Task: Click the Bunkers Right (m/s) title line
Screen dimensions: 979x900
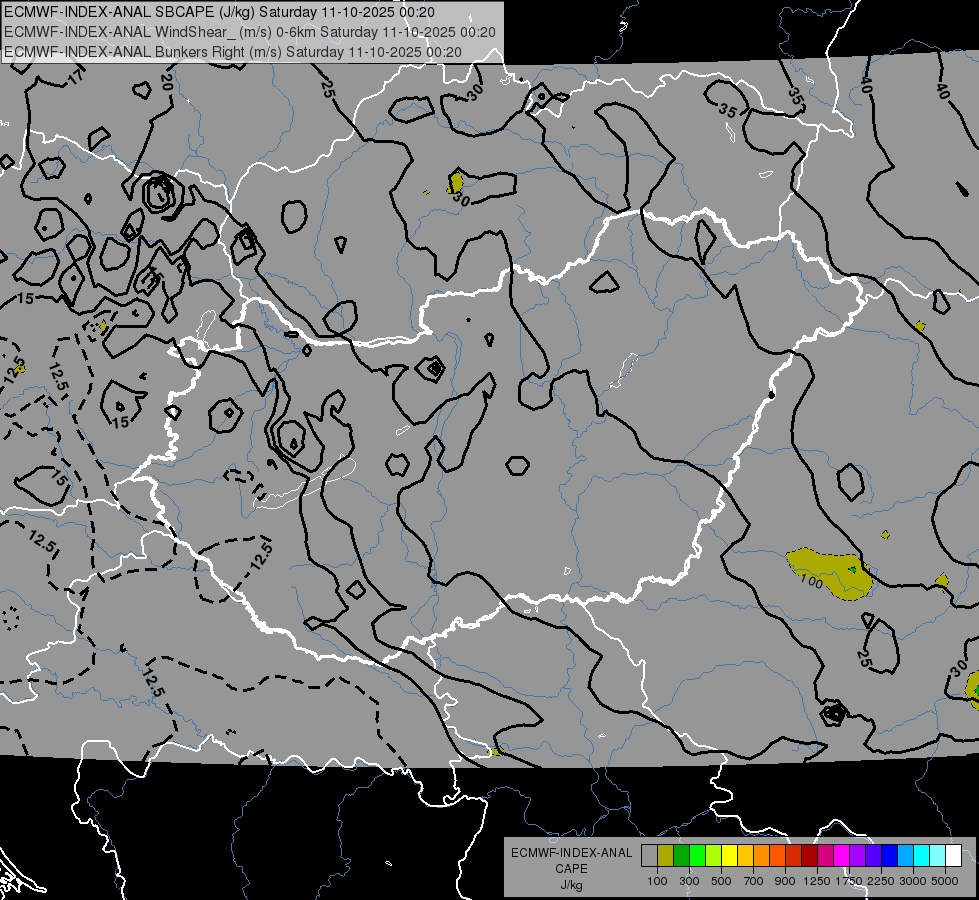Action: pos(233,52)
